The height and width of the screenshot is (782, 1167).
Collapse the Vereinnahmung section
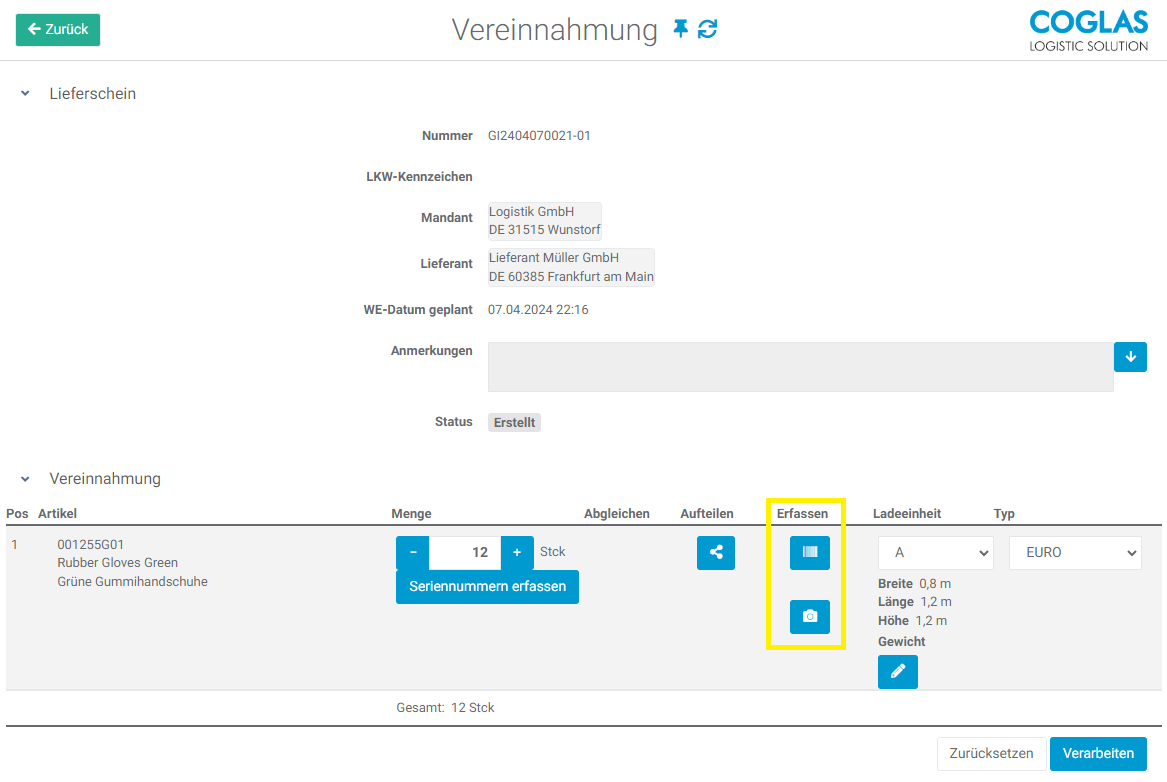click(x=24, y=479)
